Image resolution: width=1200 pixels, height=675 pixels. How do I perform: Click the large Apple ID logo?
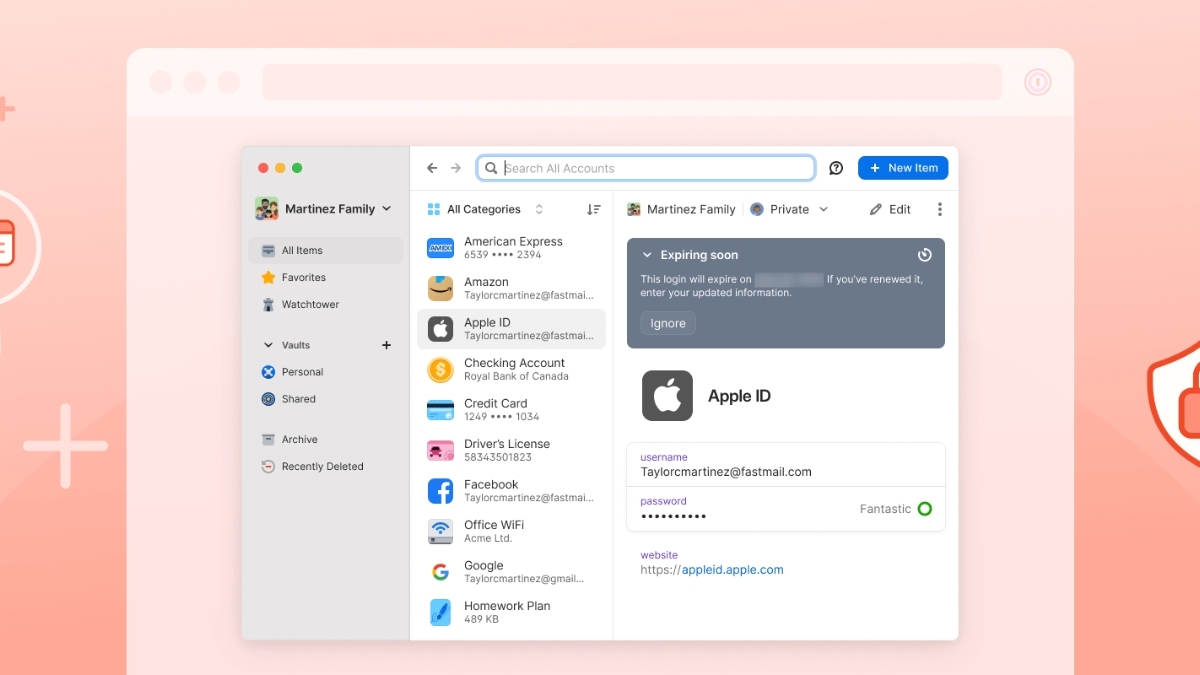[x=667, y=396]
